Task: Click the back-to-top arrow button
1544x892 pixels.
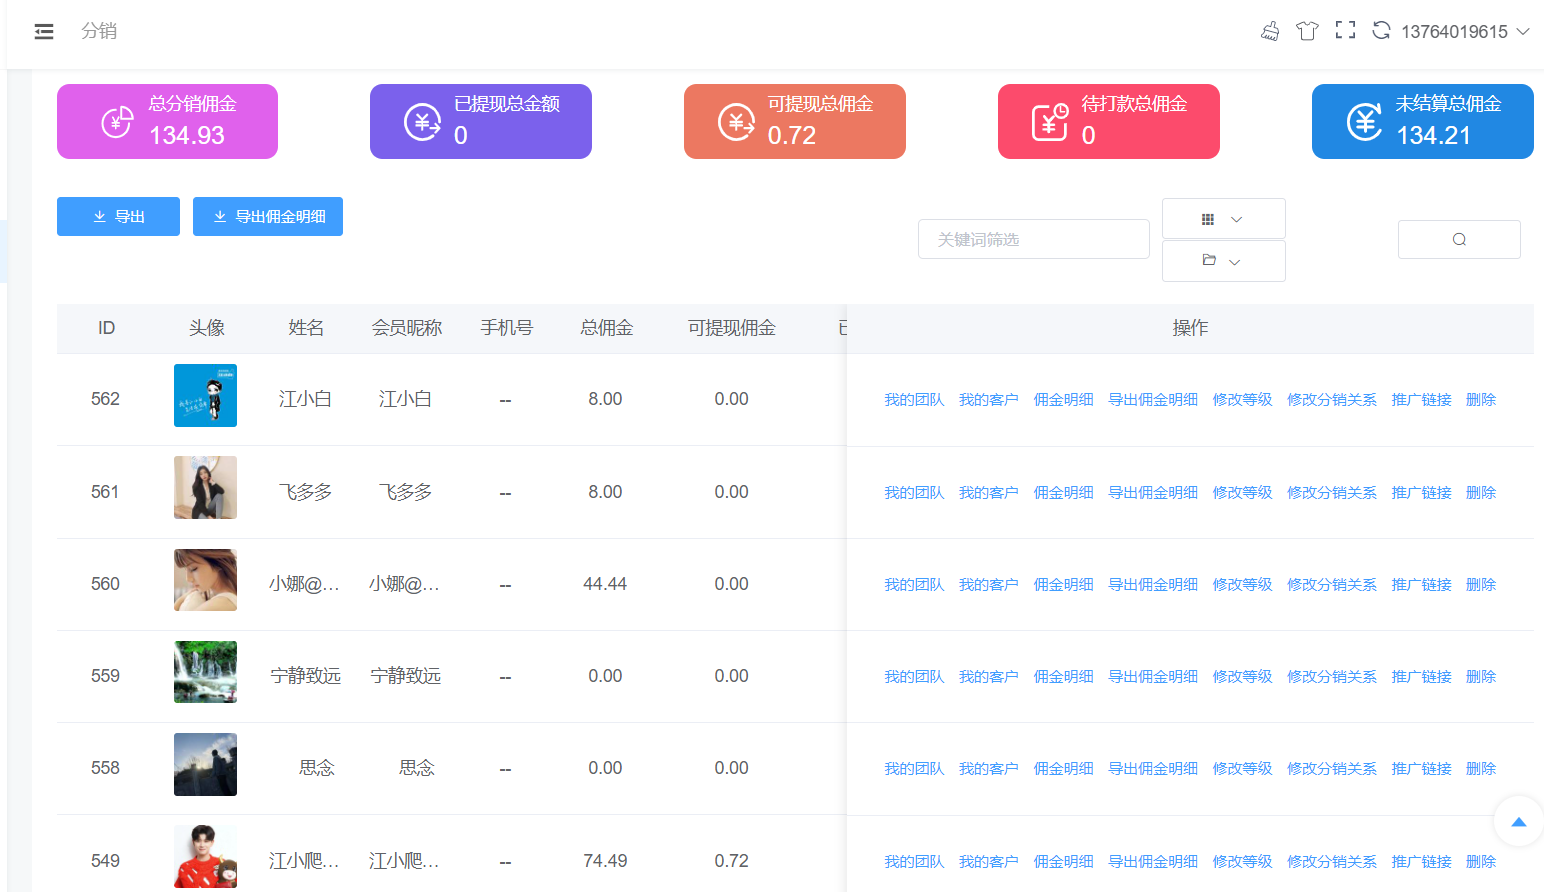Action: coord(1518,821)
